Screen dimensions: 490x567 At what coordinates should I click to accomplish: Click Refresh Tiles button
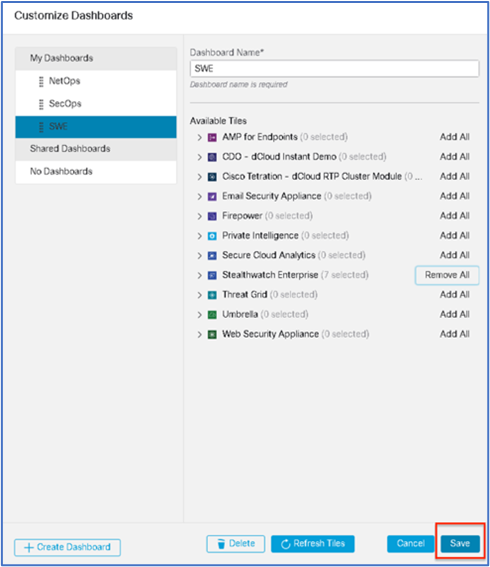(x=313, y=544)
